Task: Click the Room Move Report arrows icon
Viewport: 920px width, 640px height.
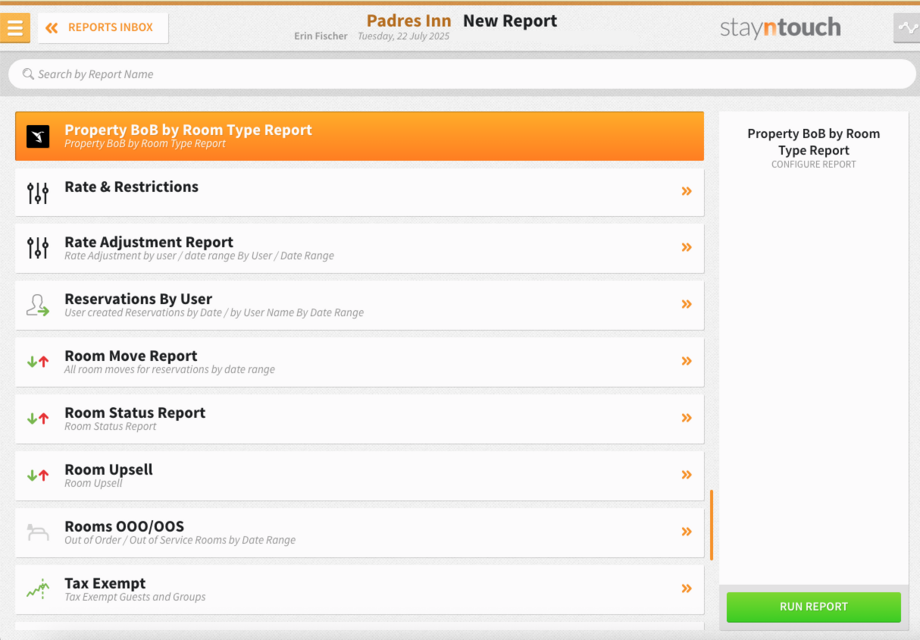Action: coord(38,362)
